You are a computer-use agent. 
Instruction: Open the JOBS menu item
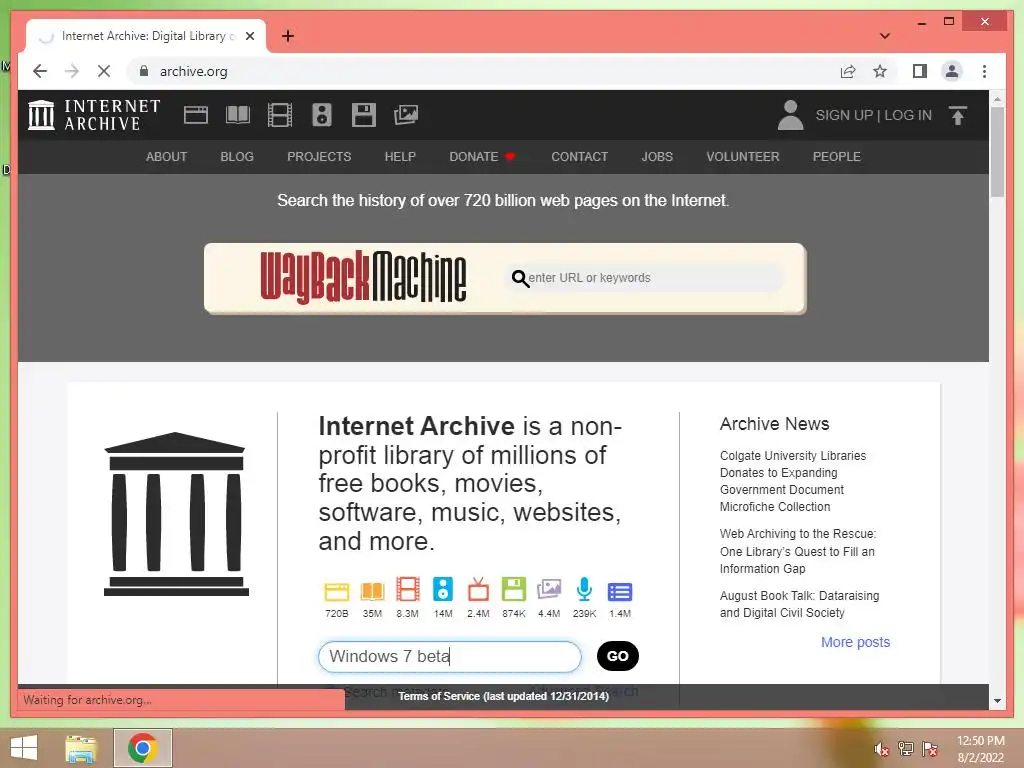pyautogui.click(x=657, y=157)
